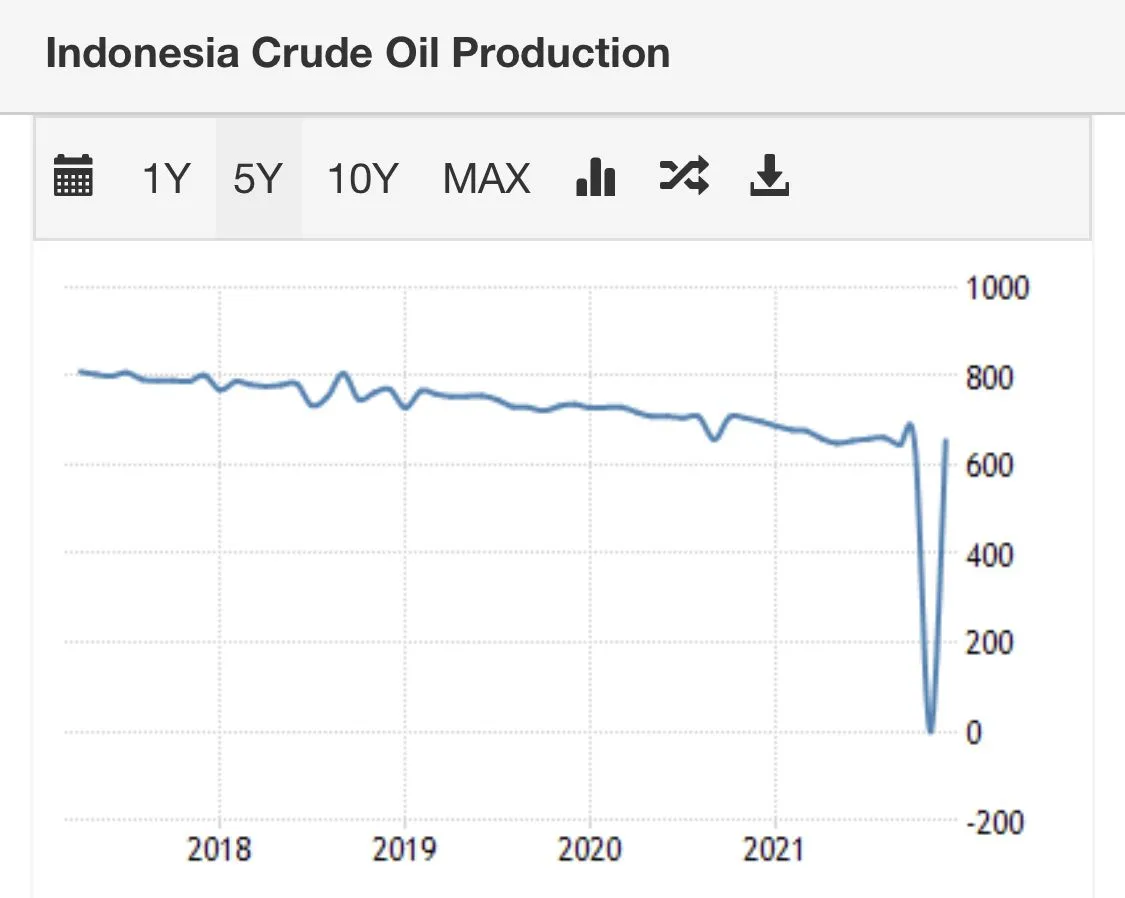The width and height of the screenshot is (1125, 898).
Task: Click the 200 y-axis label
Action: tap(989, 642)
